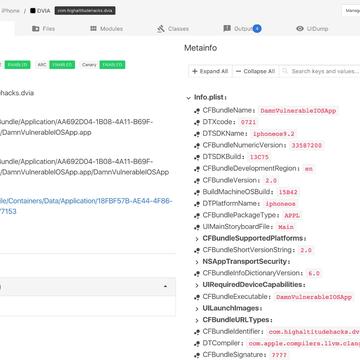This screenshot has width=360, height=360.
Task: Expand UIRequiredDeviceCapabilities node
Action: pyautogui.click(x=197, y=285)
